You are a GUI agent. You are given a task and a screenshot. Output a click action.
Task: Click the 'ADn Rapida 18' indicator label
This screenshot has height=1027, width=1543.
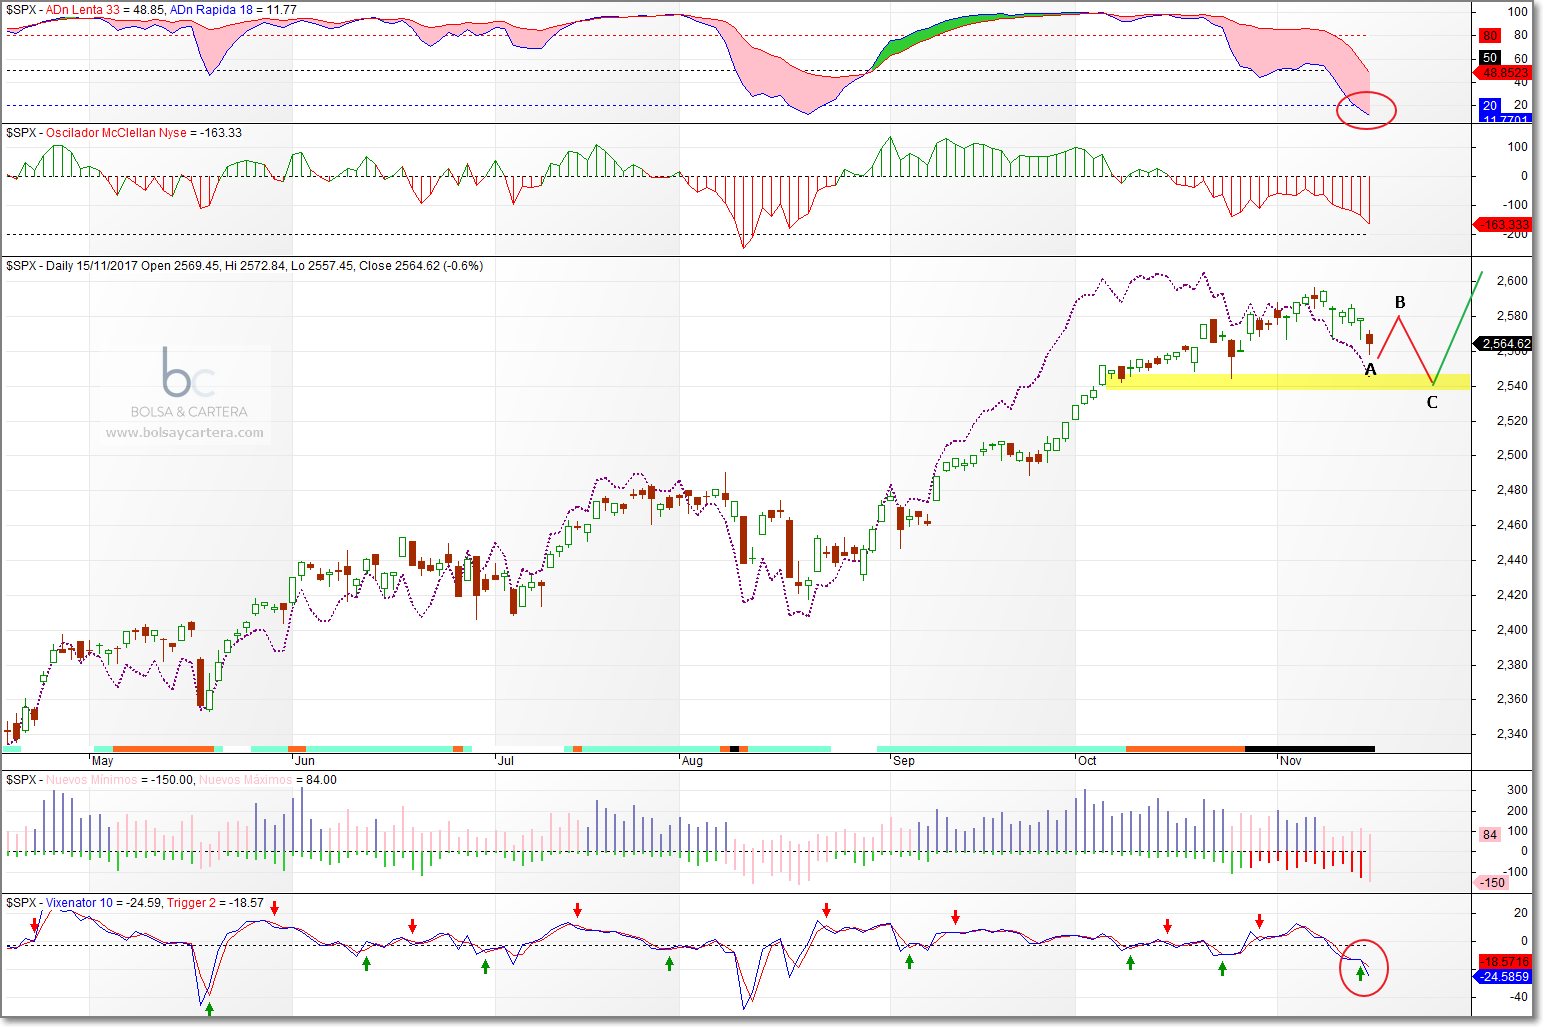210,9
